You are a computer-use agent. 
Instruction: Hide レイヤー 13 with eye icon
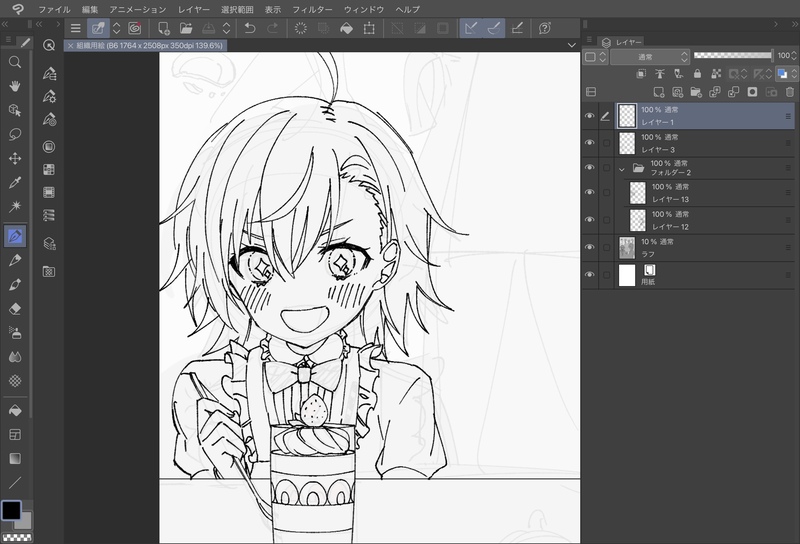pos(590,192)
